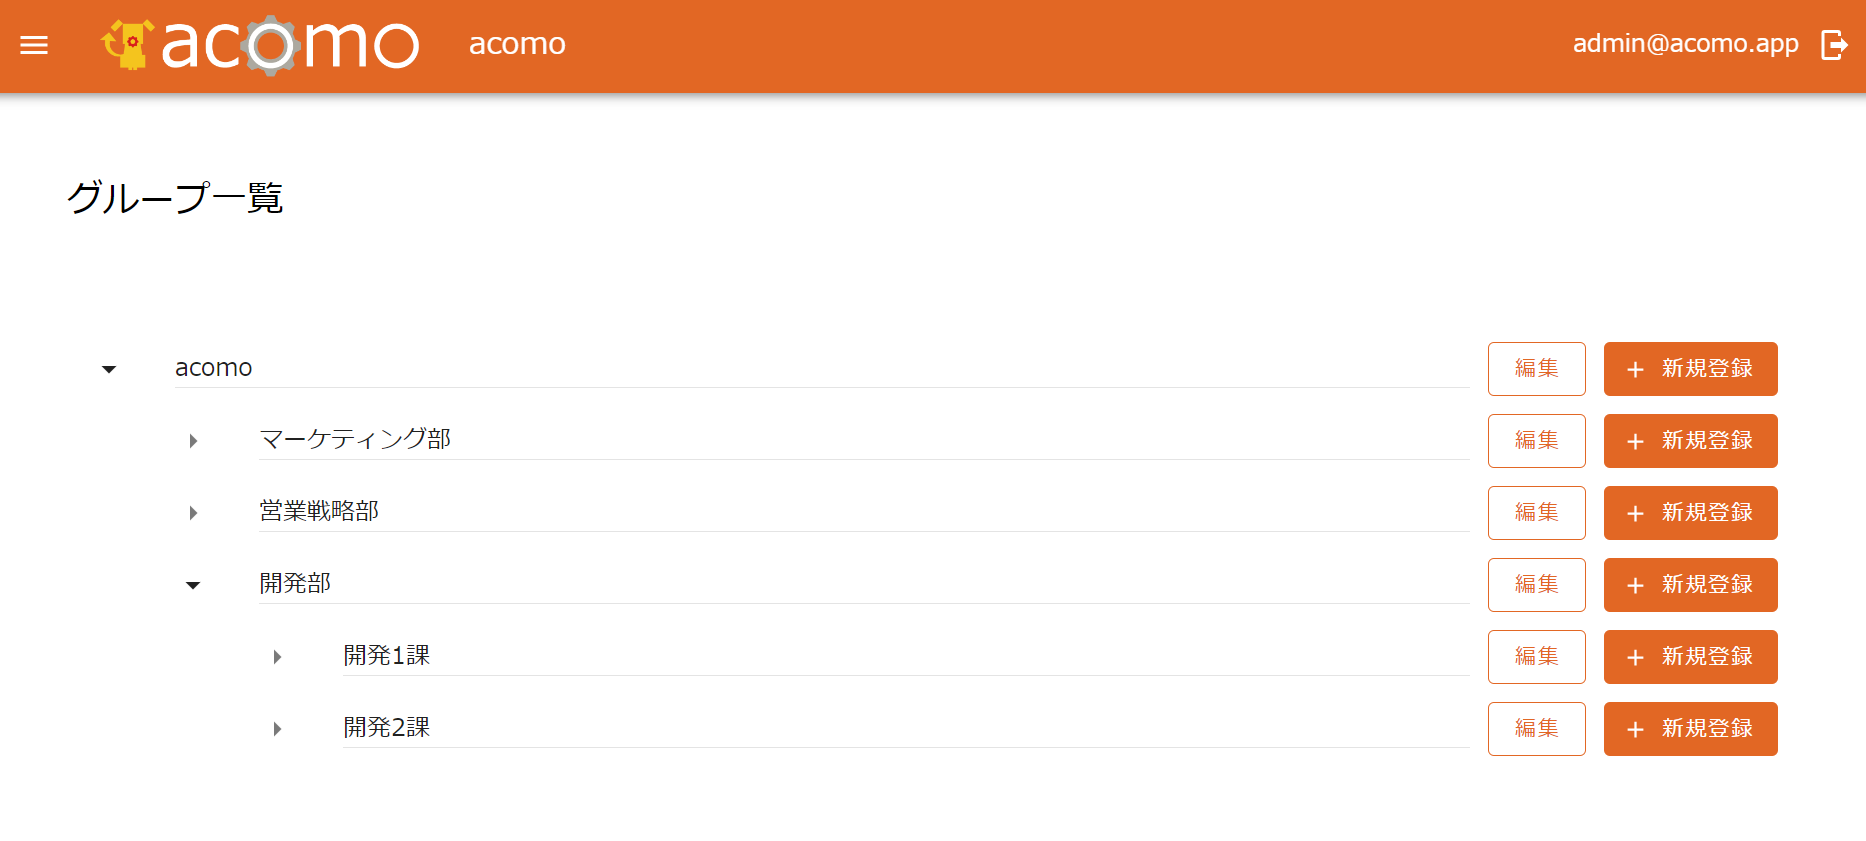This screenshot has height=841, width=1866.
Task: Open the hamburger navigation menu
Action: tap(34, 45)
